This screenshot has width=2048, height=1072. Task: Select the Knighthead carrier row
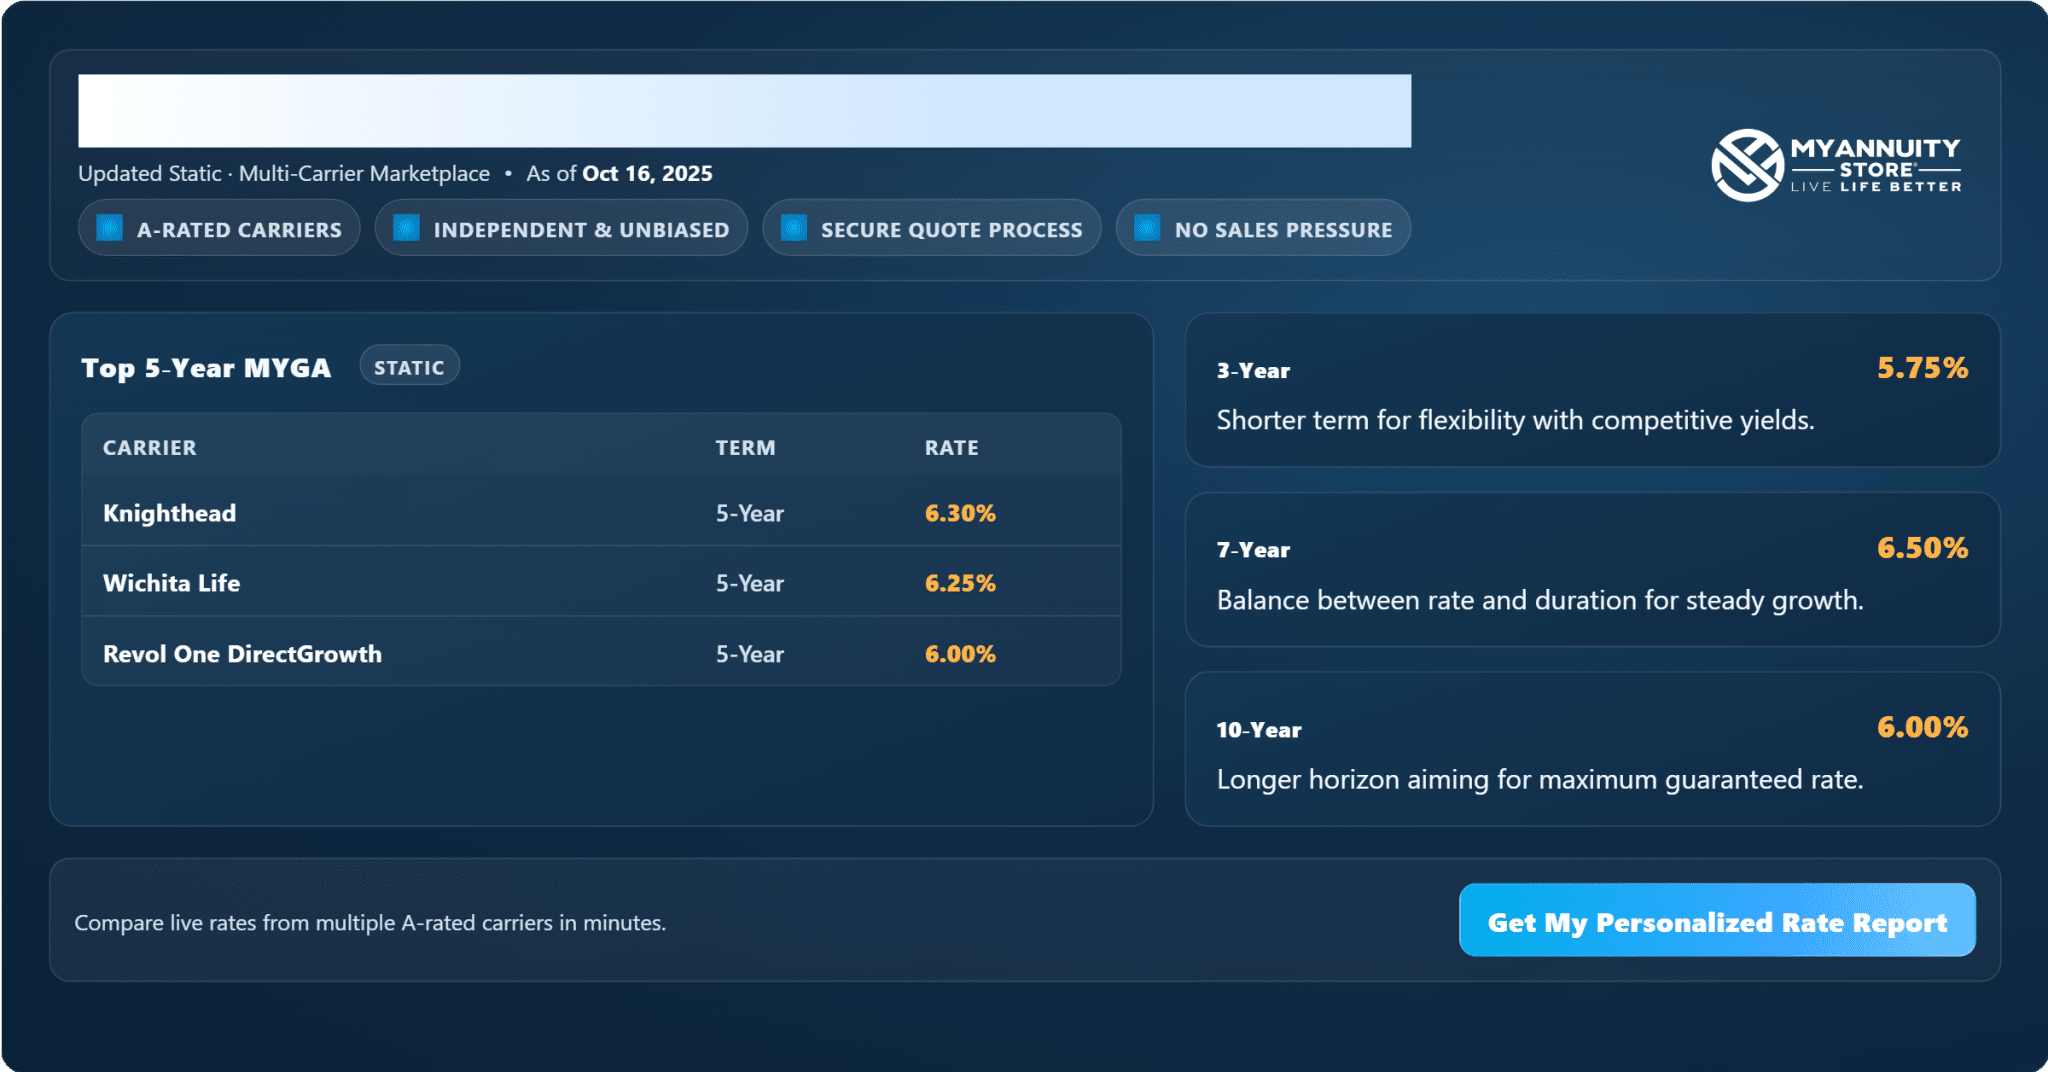600,513
